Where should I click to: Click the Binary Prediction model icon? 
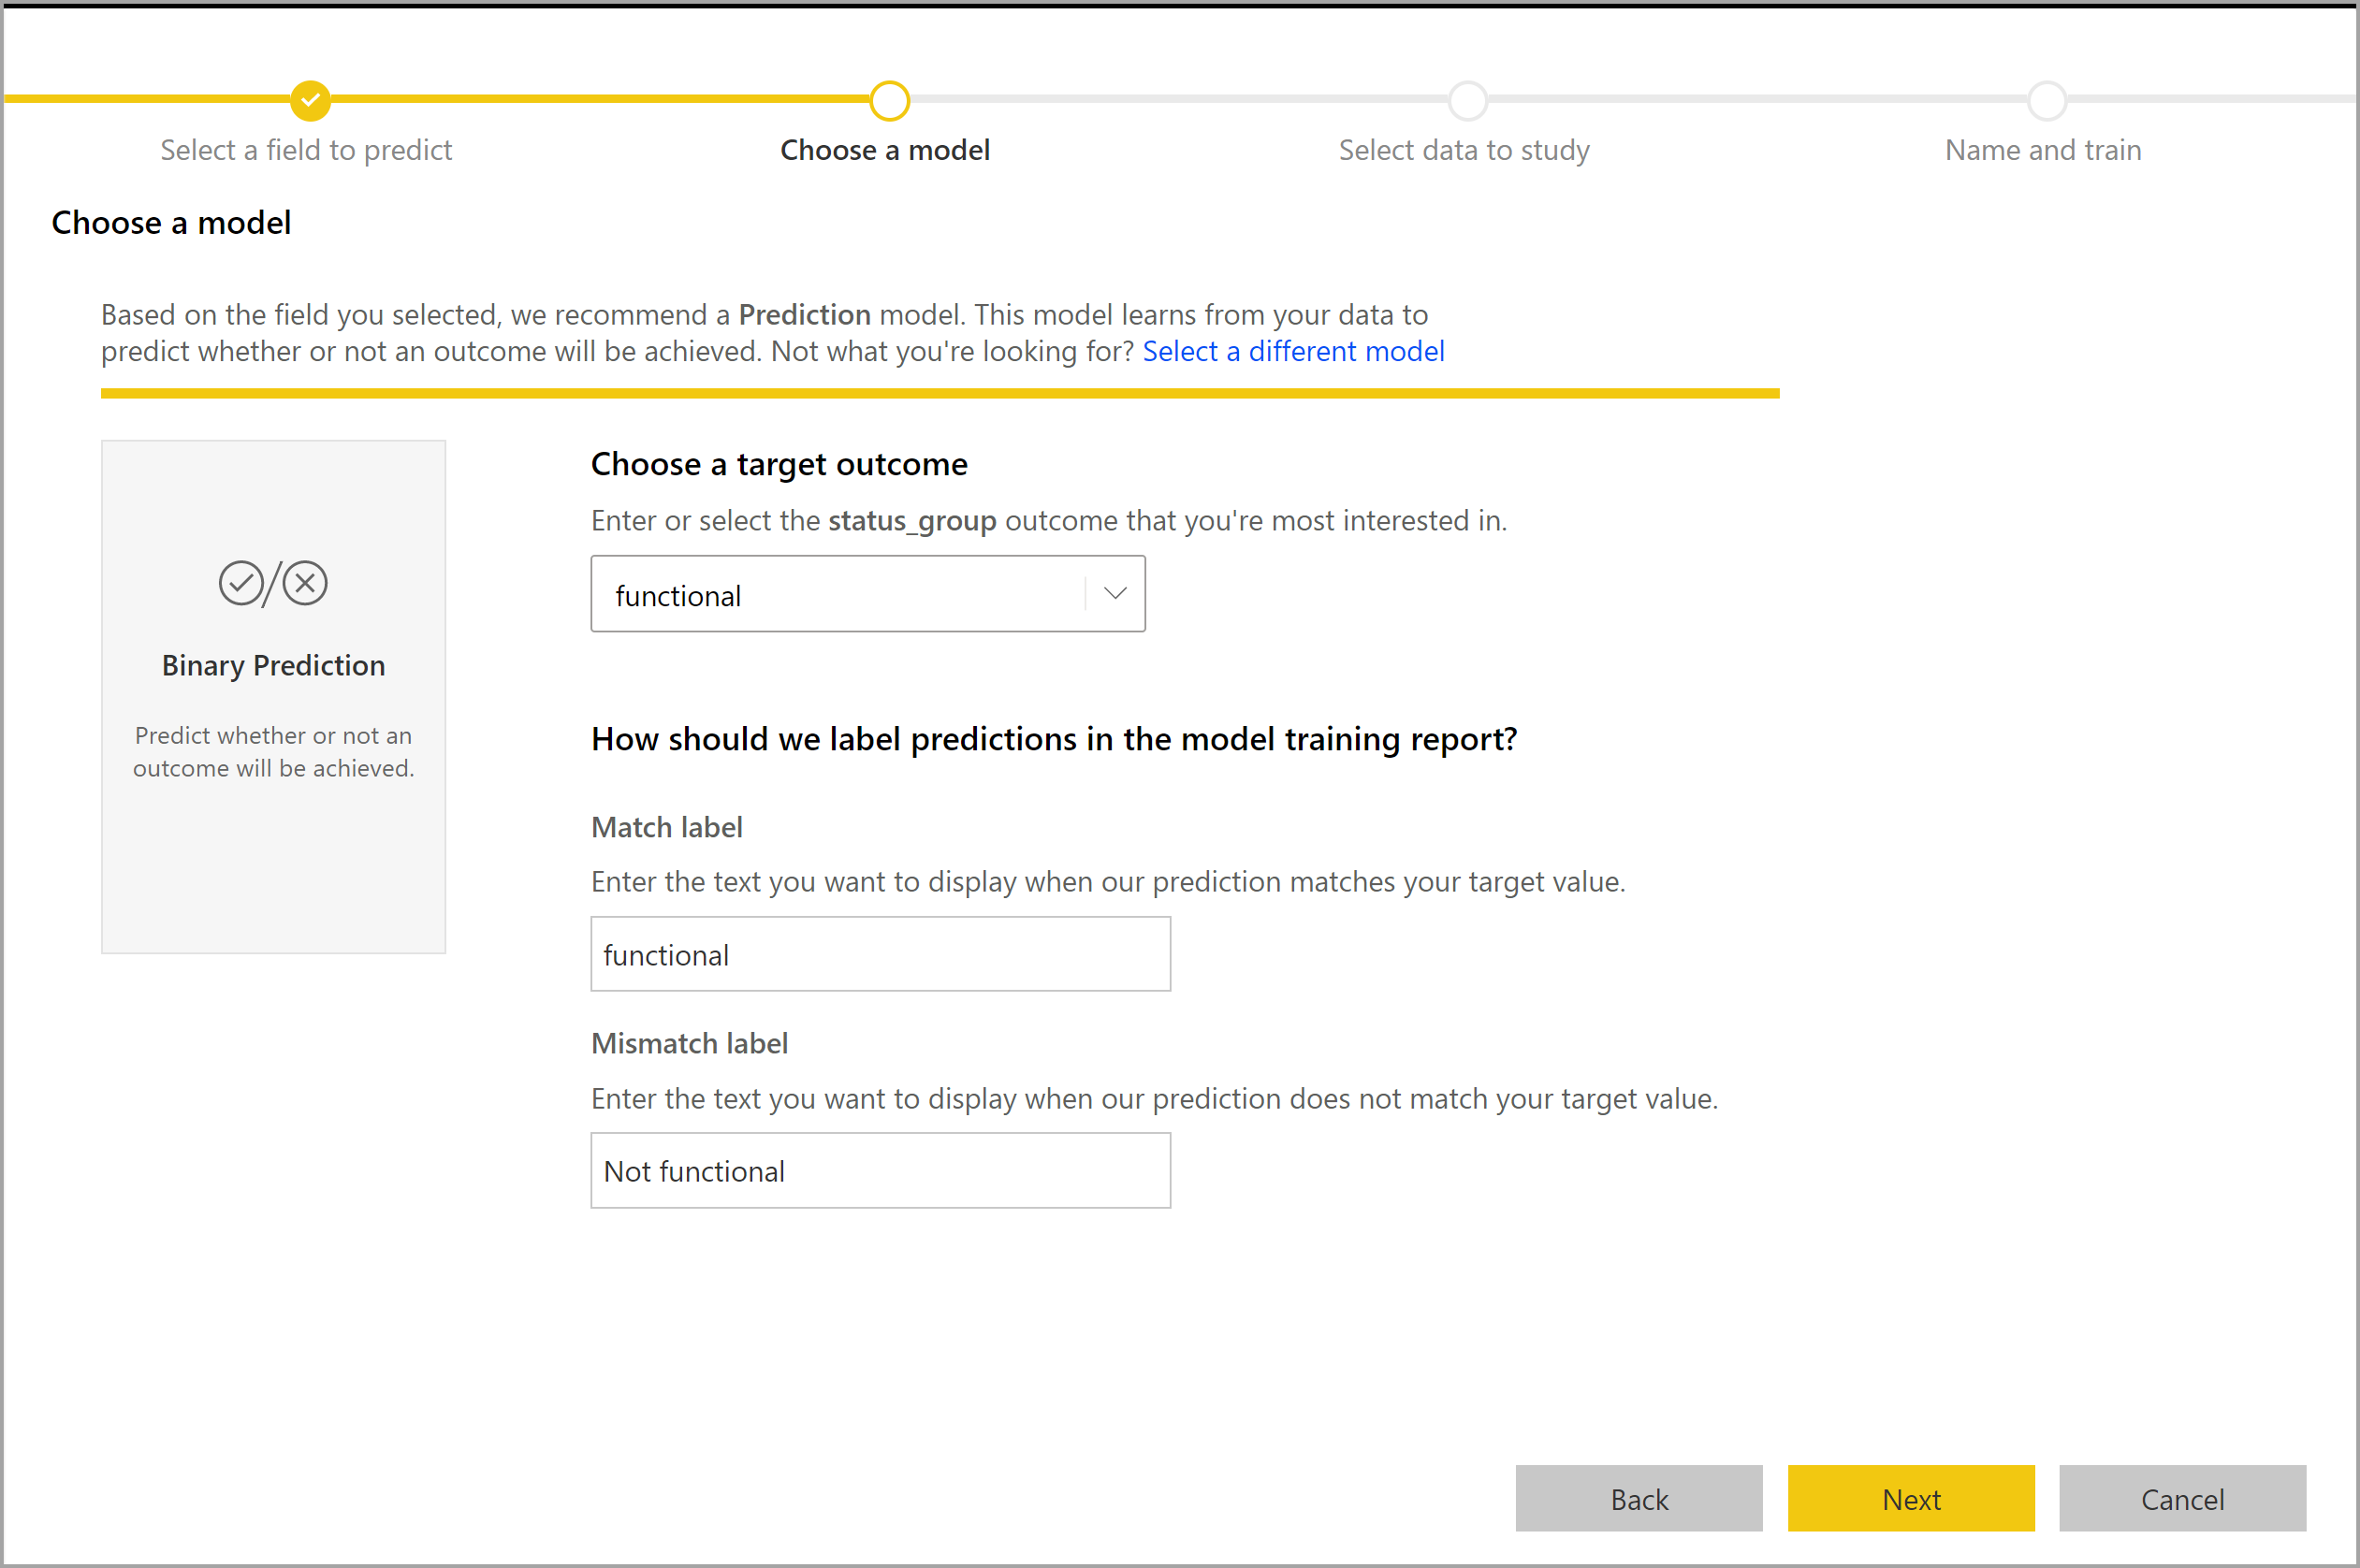tap(271, 583)
